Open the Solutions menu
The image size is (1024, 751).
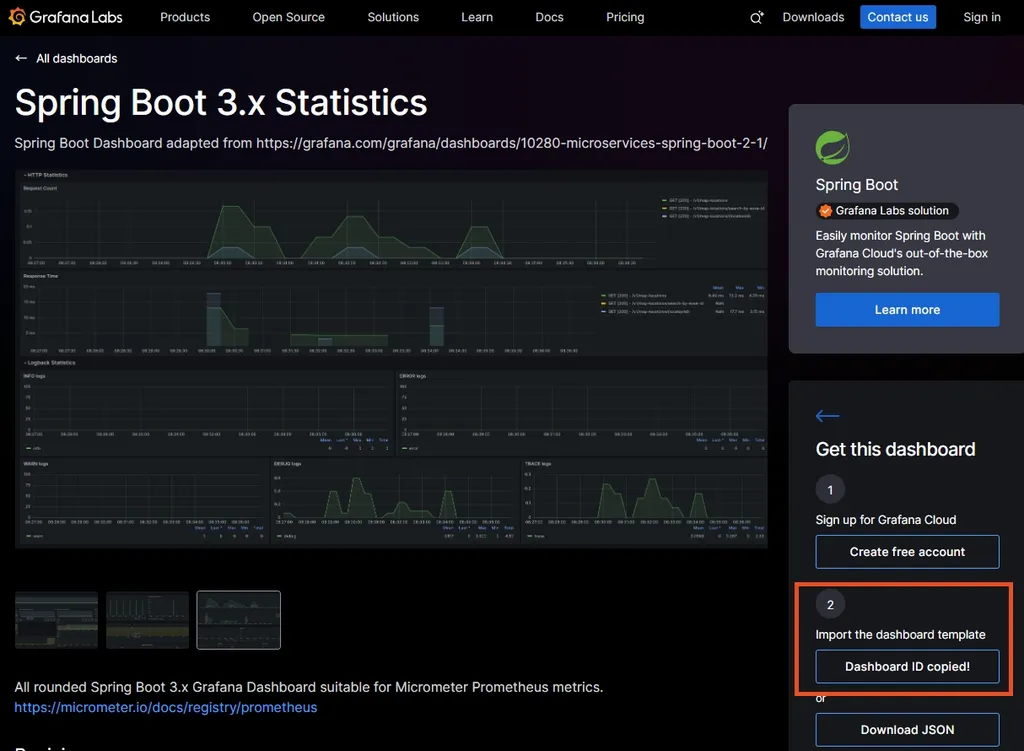(x=393, y=17)
